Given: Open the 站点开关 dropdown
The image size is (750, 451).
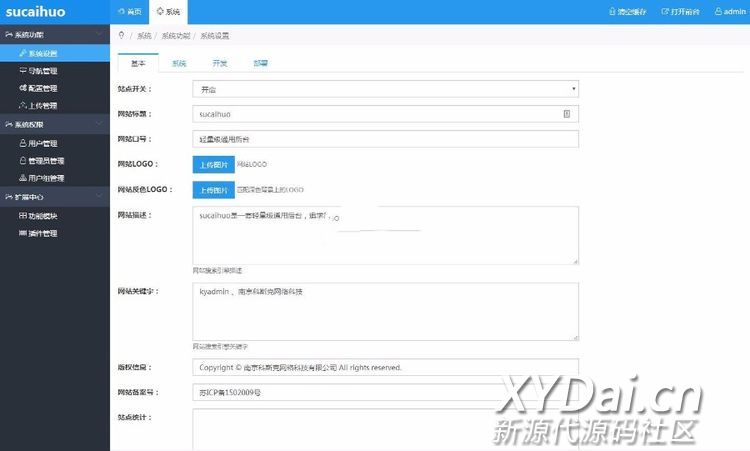Looking at the screenshot, I should tap(386, 89).
